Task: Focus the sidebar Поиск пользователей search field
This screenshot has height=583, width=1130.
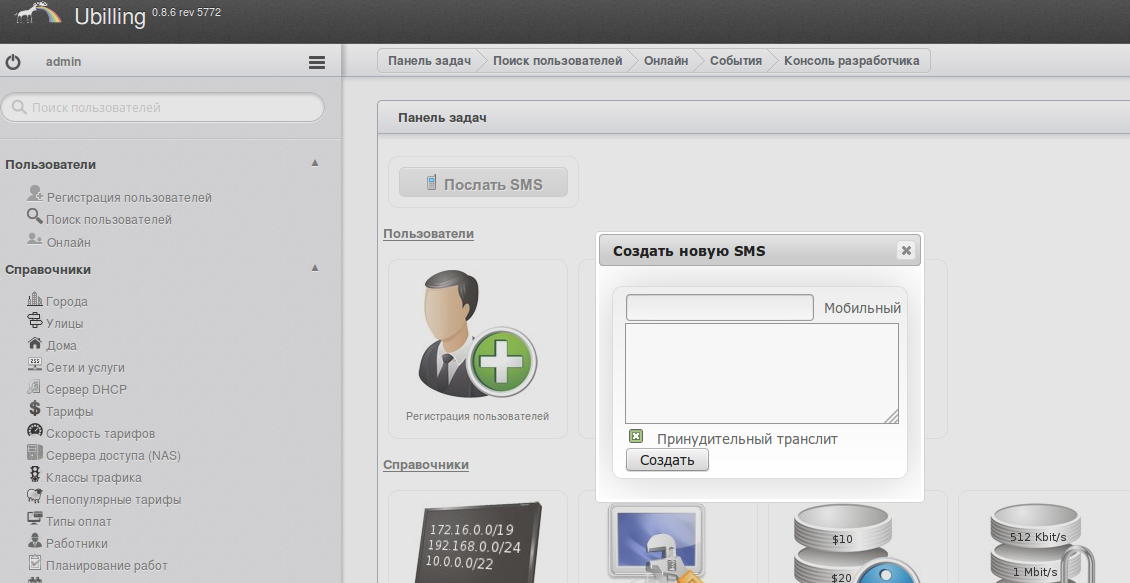Action: click(163, 107)
